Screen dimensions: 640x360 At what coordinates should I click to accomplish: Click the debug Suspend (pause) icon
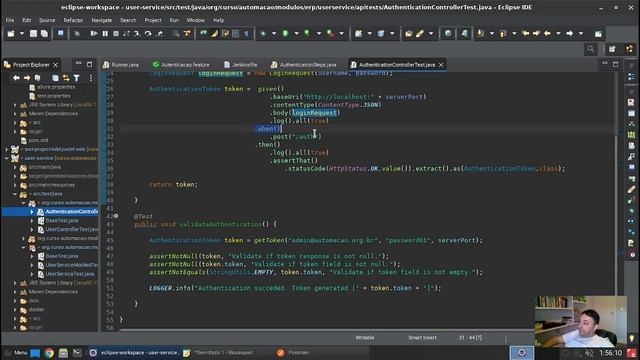point(105,33)
